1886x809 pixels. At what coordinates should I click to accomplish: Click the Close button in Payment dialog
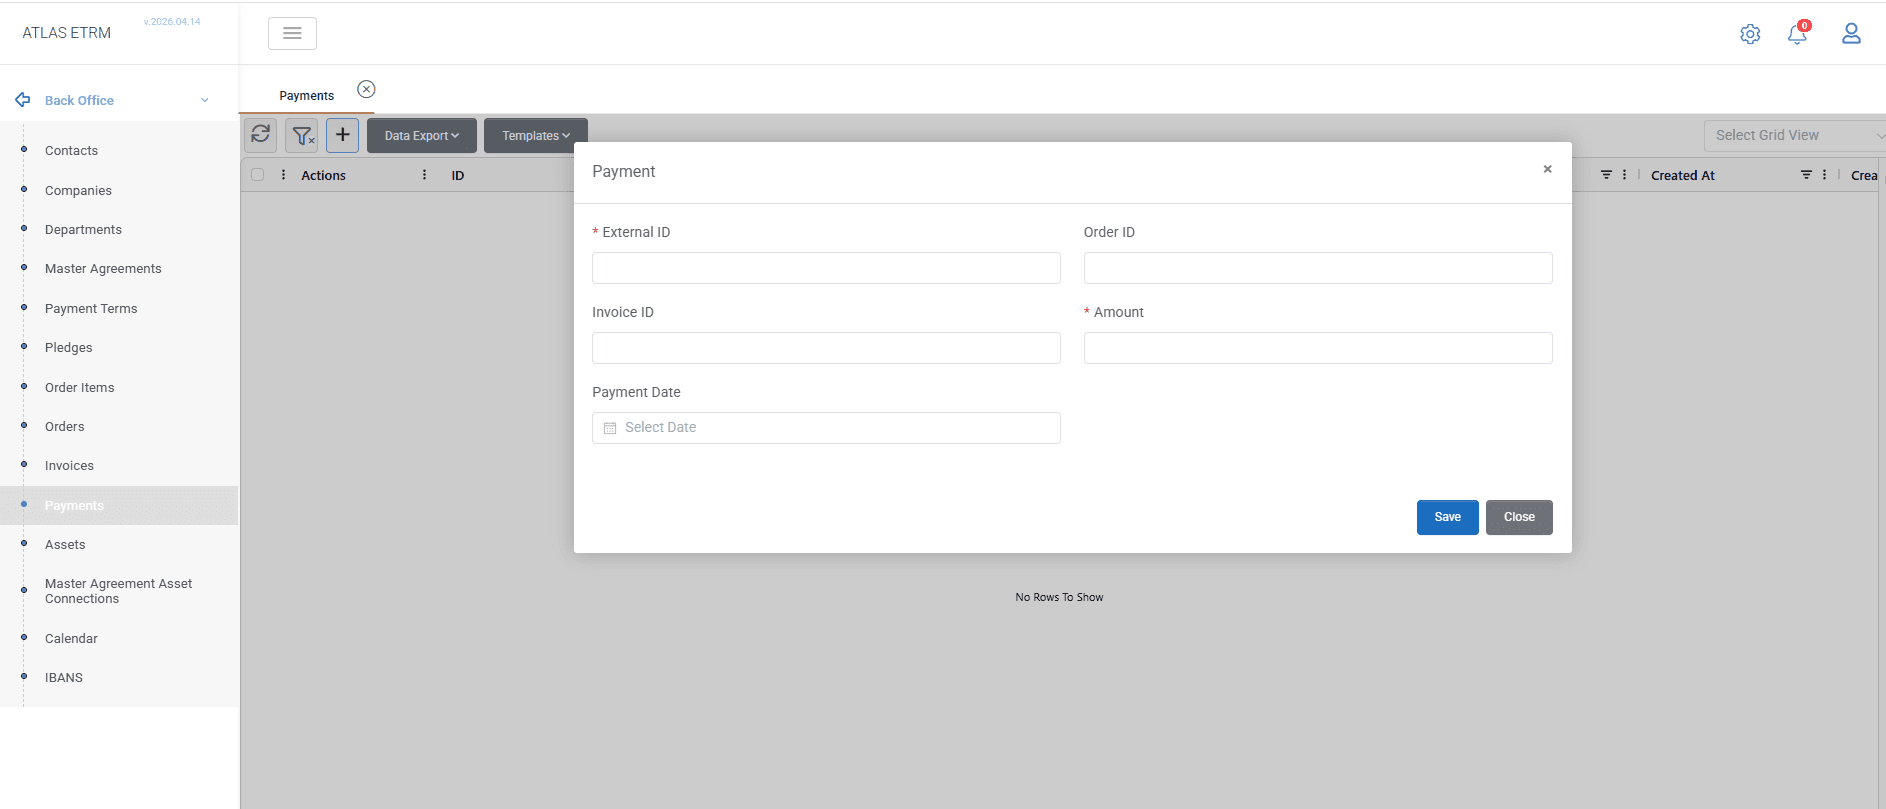(x=1519, y=517)
